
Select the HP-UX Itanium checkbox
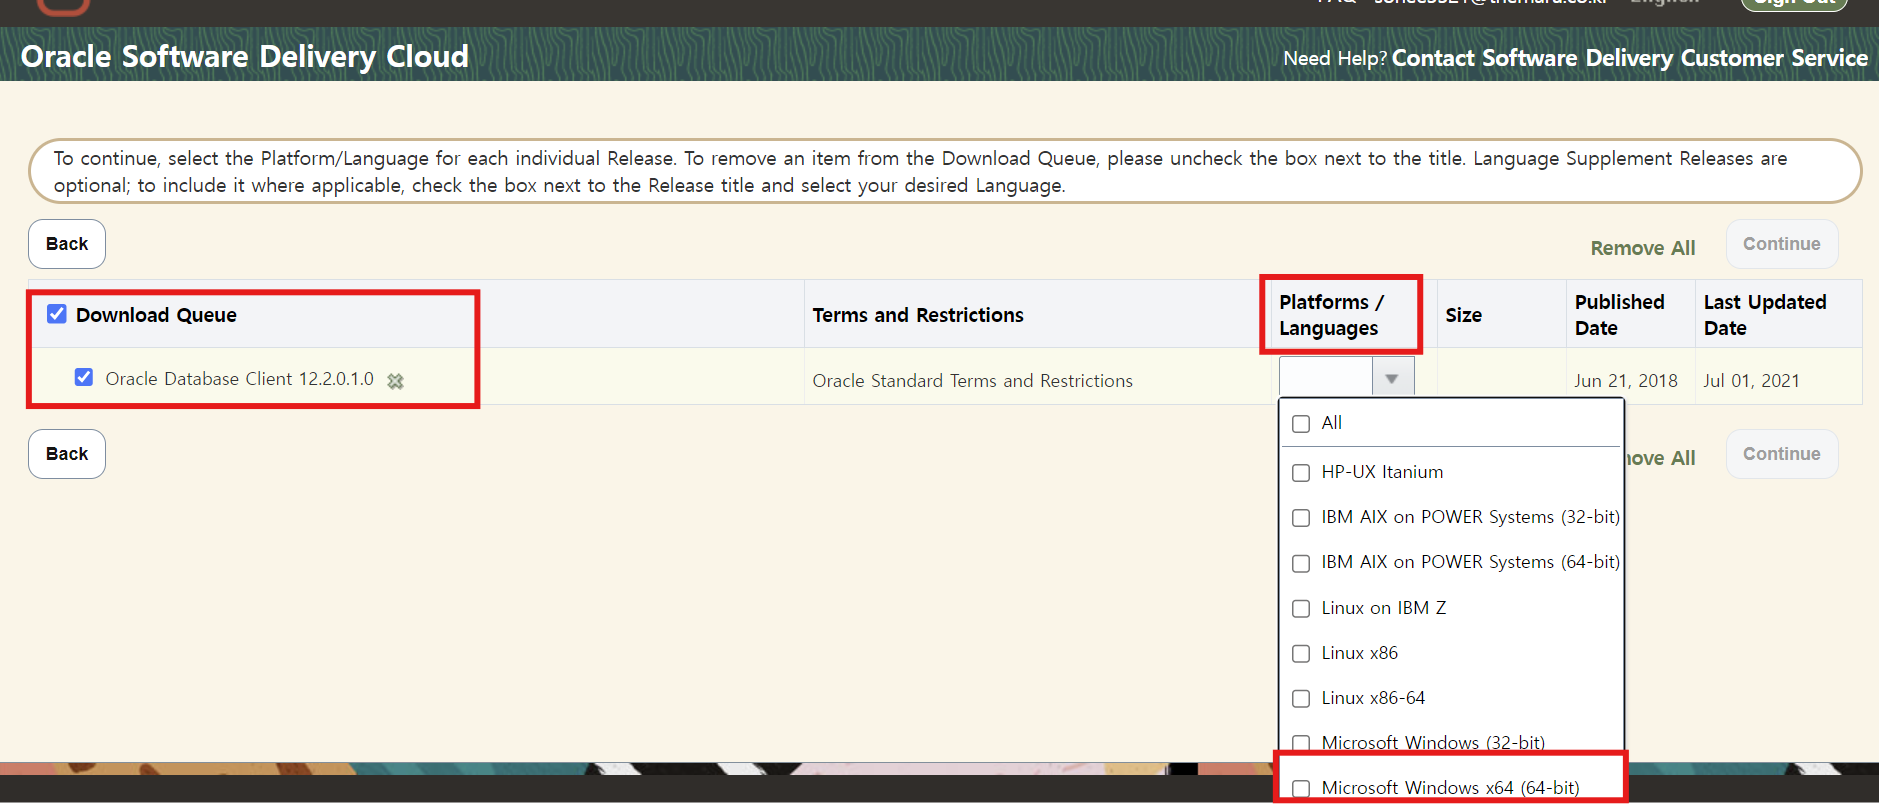tap(1301, 473)
